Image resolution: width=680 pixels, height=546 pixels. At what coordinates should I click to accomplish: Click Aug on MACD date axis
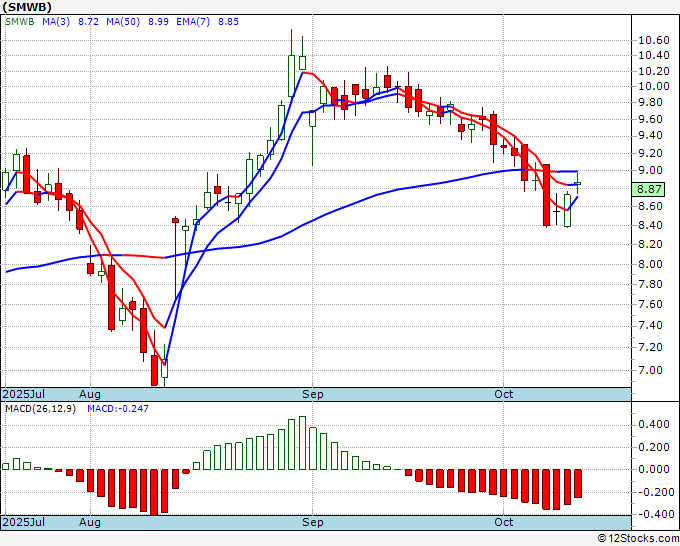(90, 522)
